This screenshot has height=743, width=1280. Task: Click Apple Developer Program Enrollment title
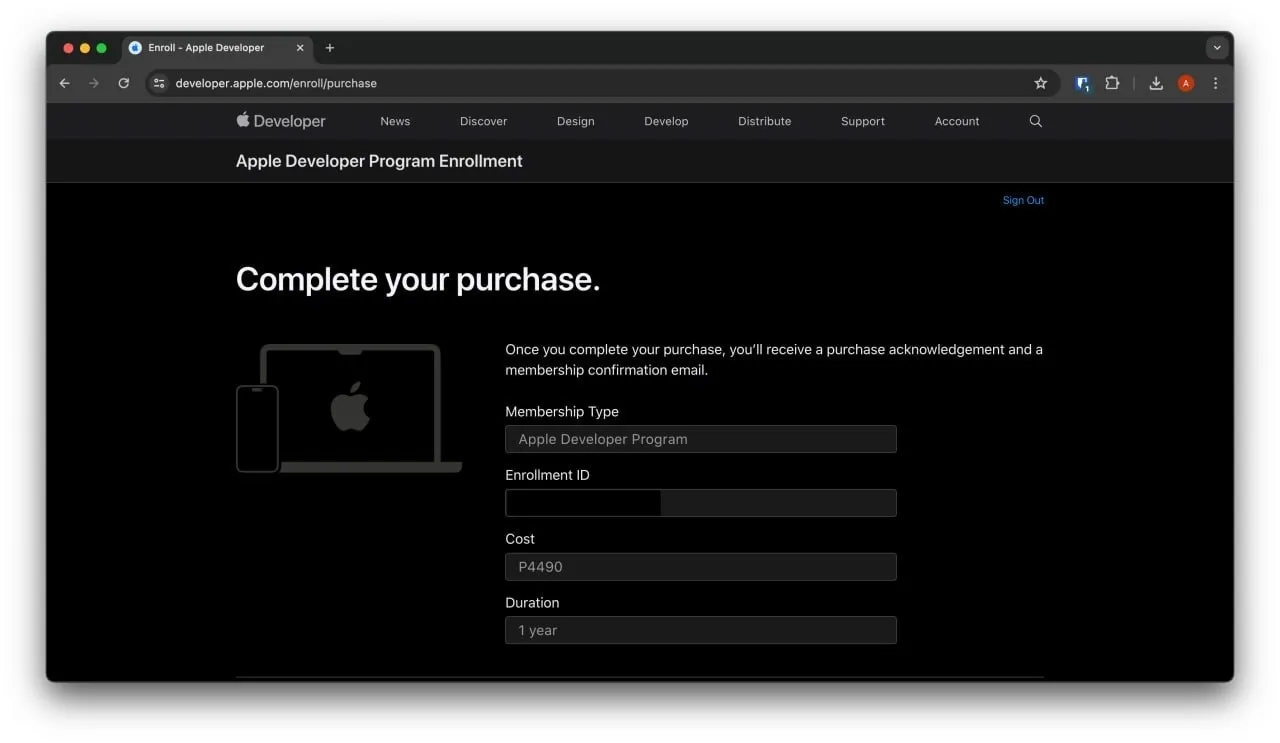pyautogui.click(x=379, y=161)
